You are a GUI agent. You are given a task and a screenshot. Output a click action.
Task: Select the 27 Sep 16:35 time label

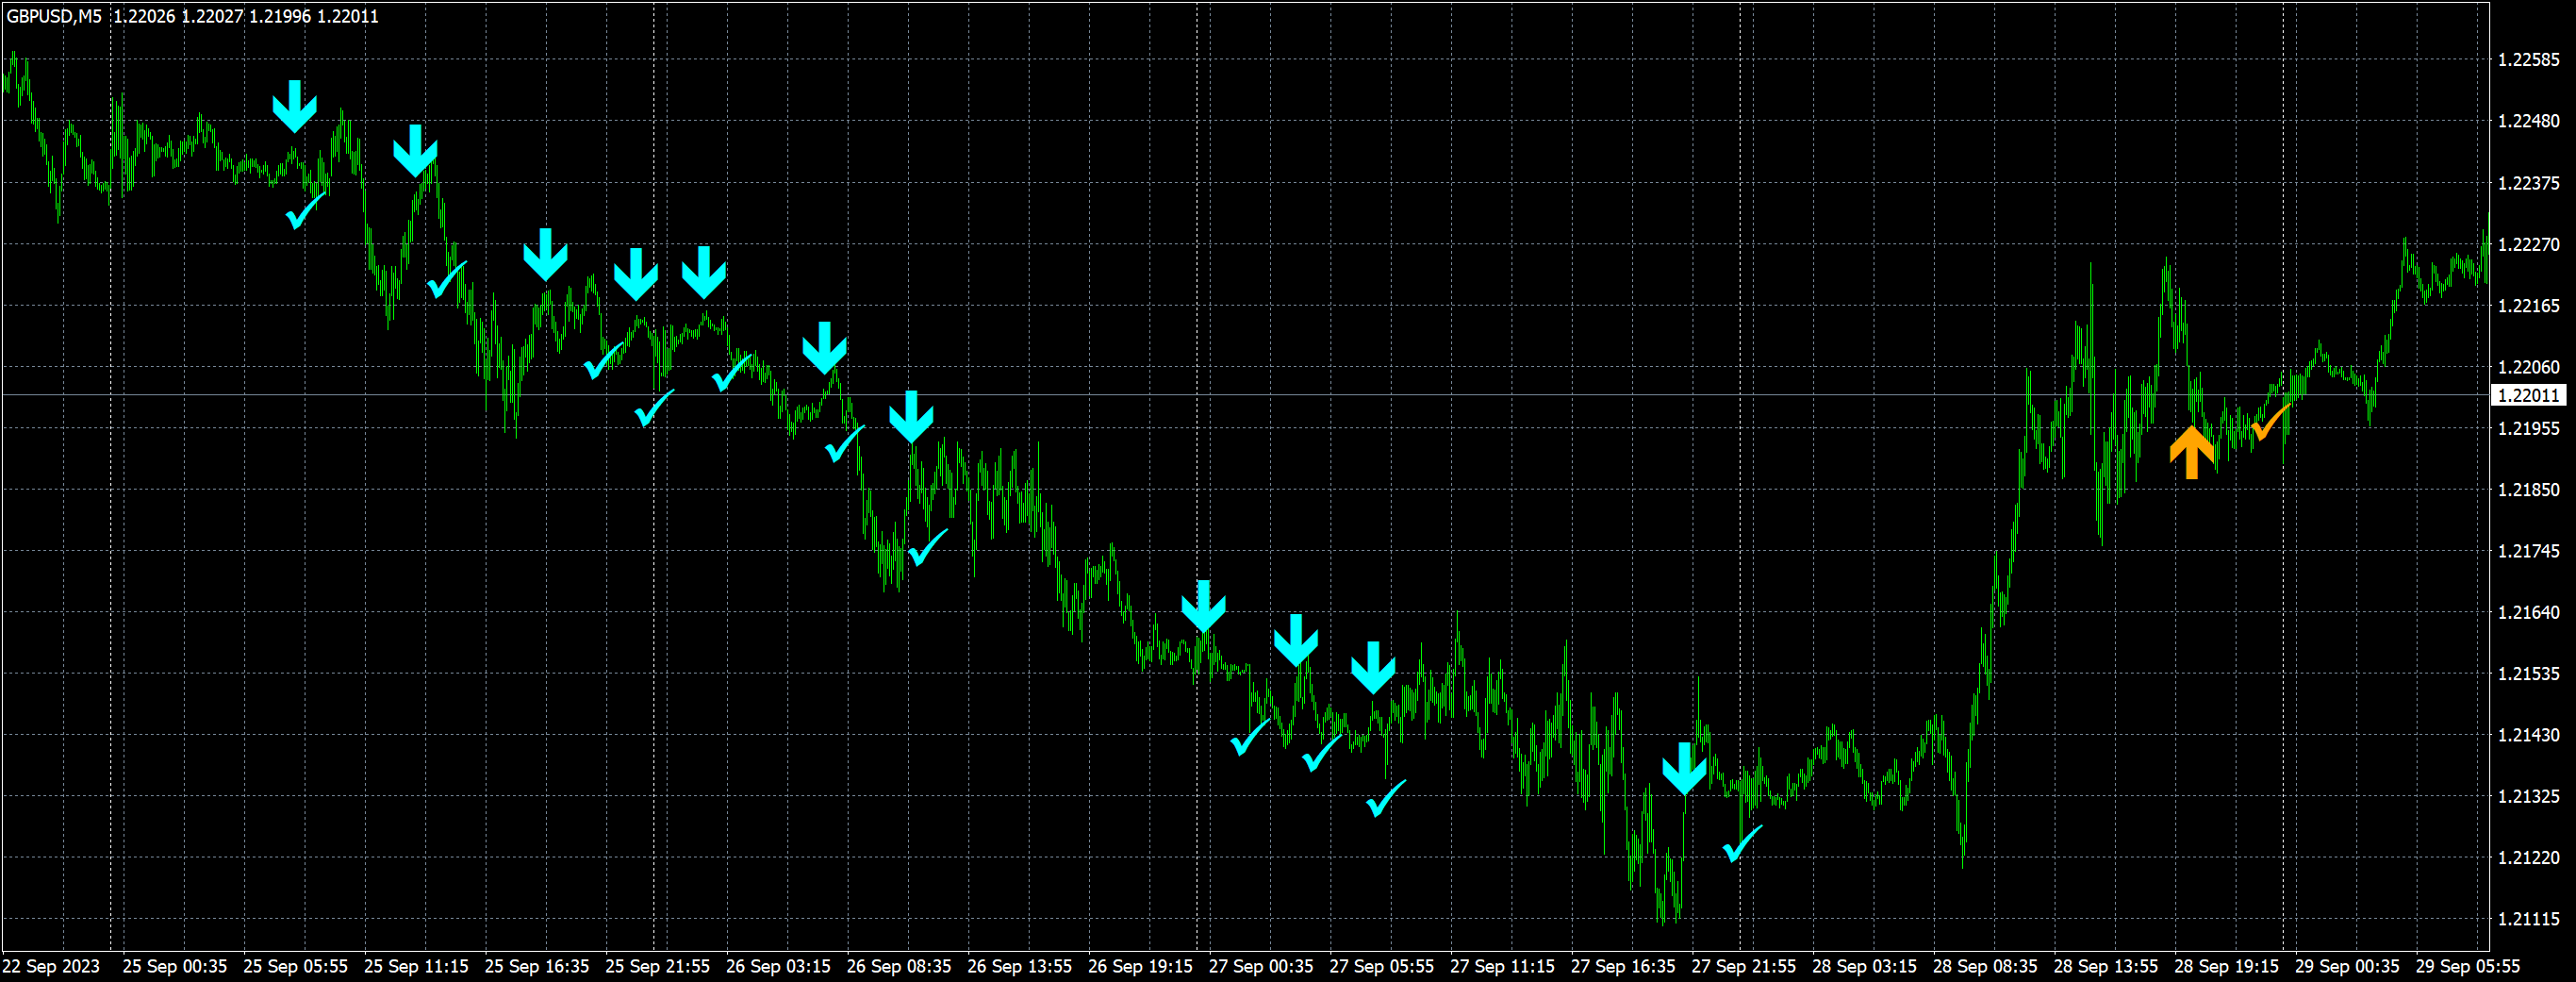pyautogui.click(x=1623, y=966)
